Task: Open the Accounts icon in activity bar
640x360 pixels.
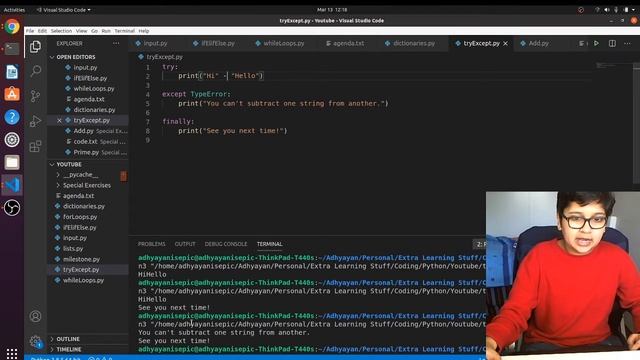Action: click(x=36, y=316)
